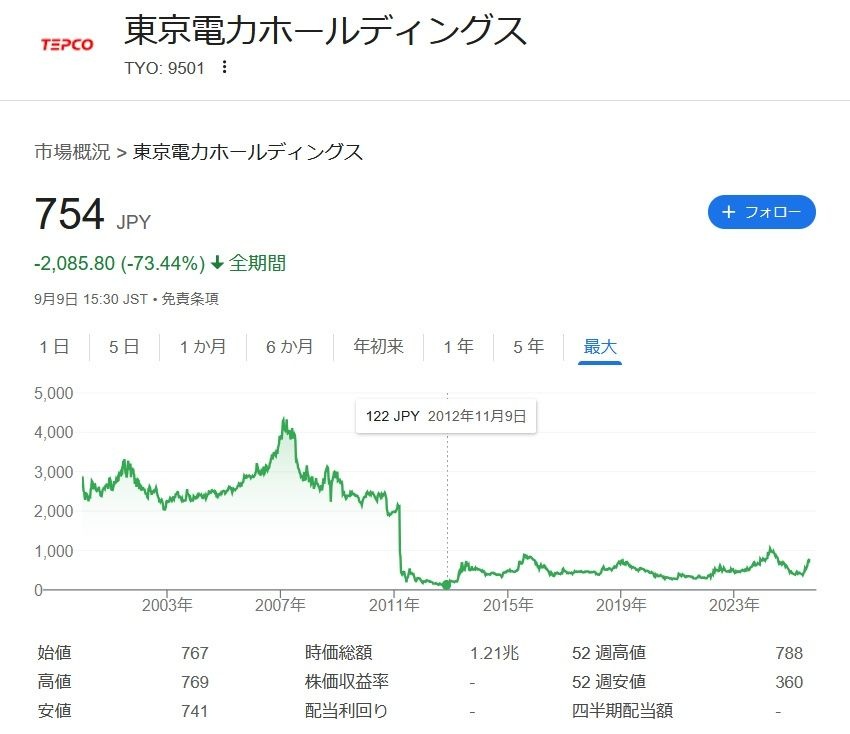The image size is (850, 734).
Task: Click the 2011年 axis label
Action: 394,605
